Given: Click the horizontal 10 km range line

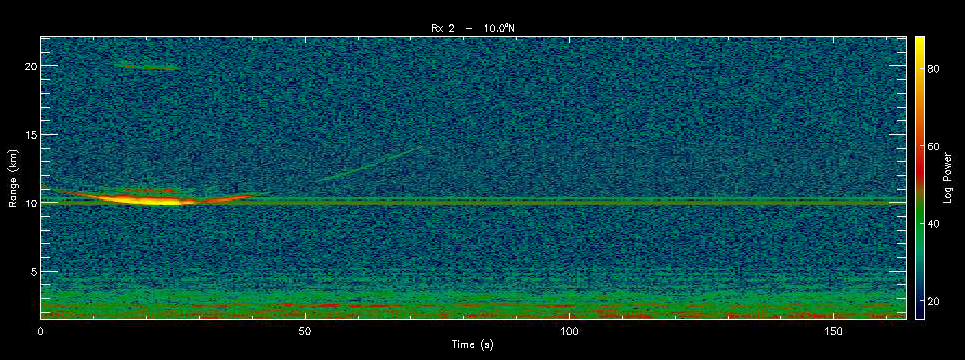Looking at the screenshot, I should [473, 201].
